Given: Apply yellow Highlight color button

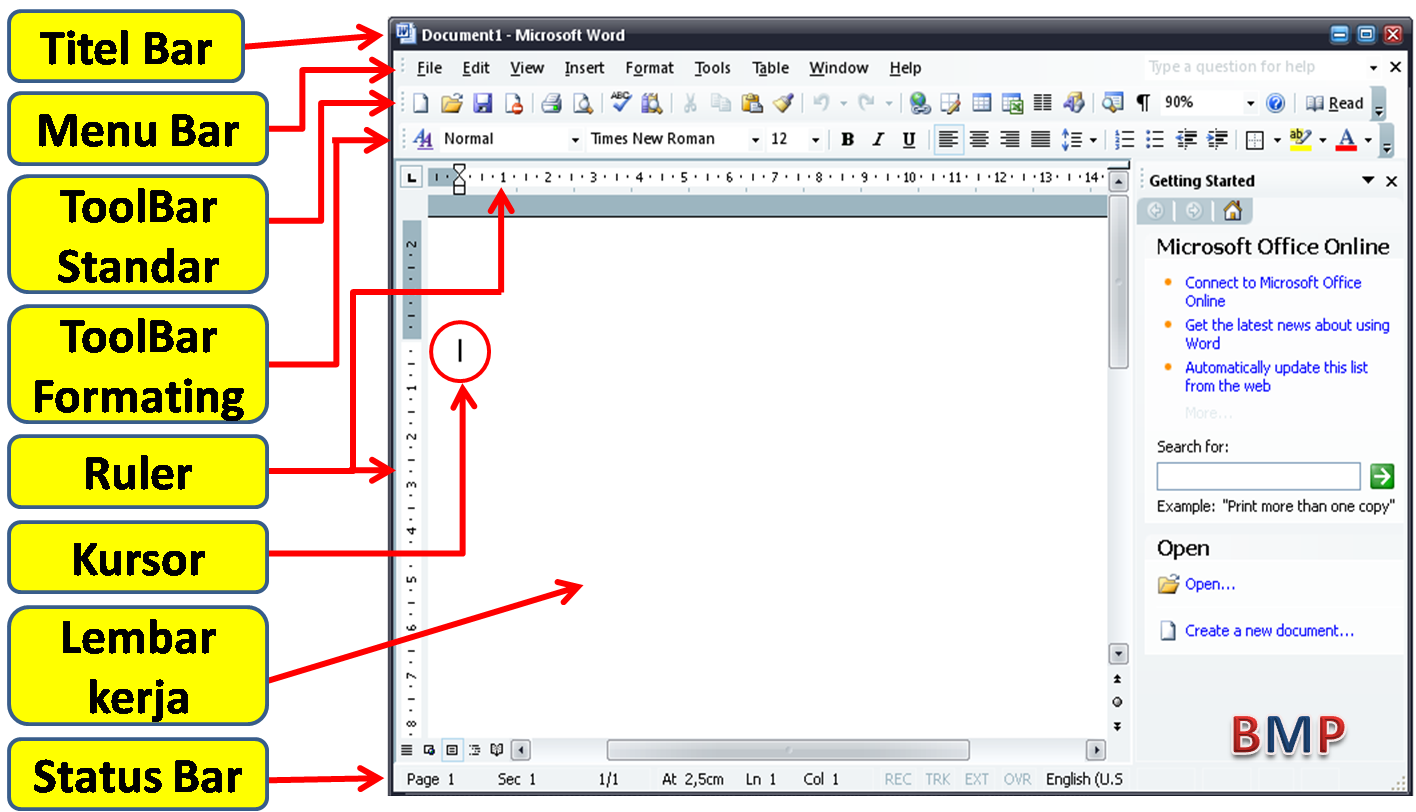Looking at the screenshot, I should [1300, 139].
